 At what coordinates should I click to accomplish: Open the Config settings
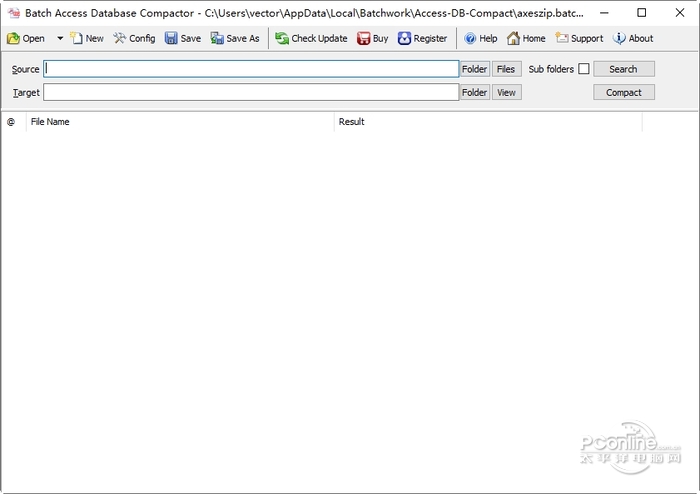(134, 38)
